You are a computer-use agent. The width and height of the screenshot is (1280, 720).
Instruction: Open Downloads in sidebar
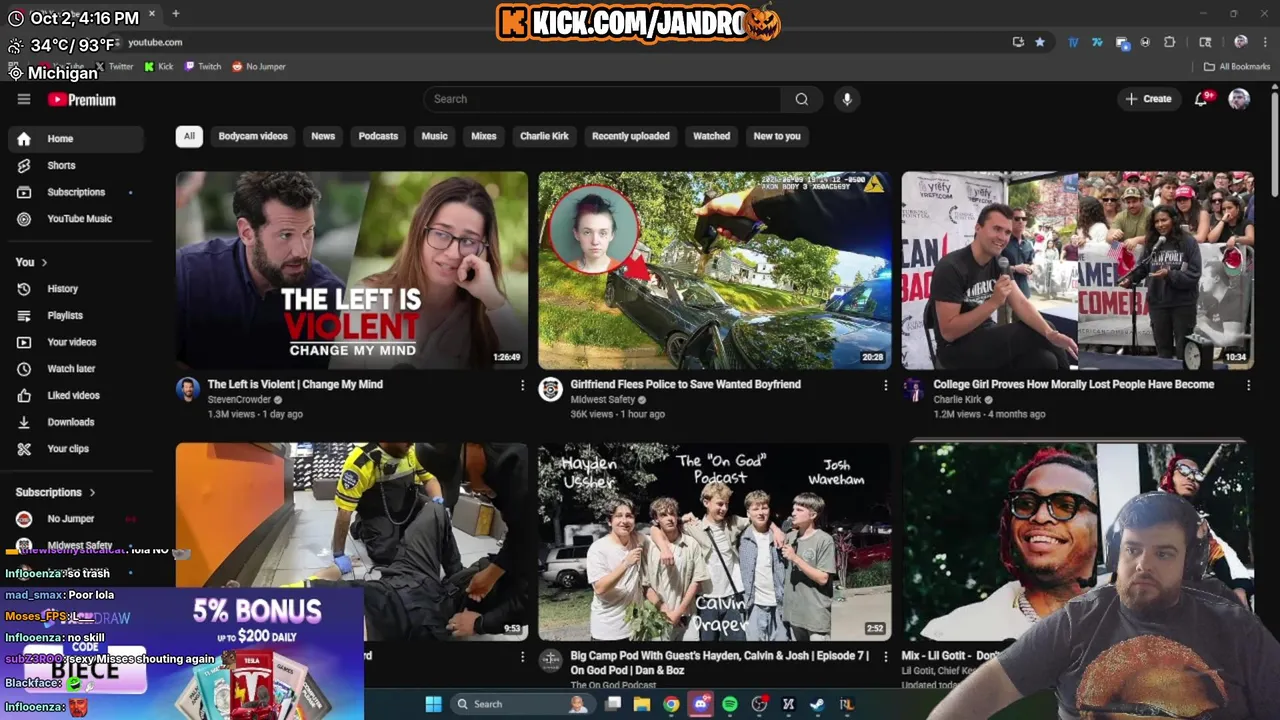(x=76, y=422)
